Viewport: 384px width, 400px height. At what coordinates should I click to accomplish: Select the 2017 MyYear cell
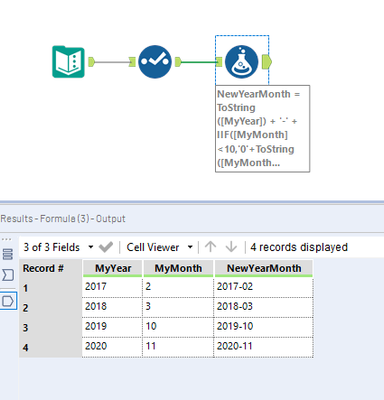pyautogui.click(x=112, y=287)
